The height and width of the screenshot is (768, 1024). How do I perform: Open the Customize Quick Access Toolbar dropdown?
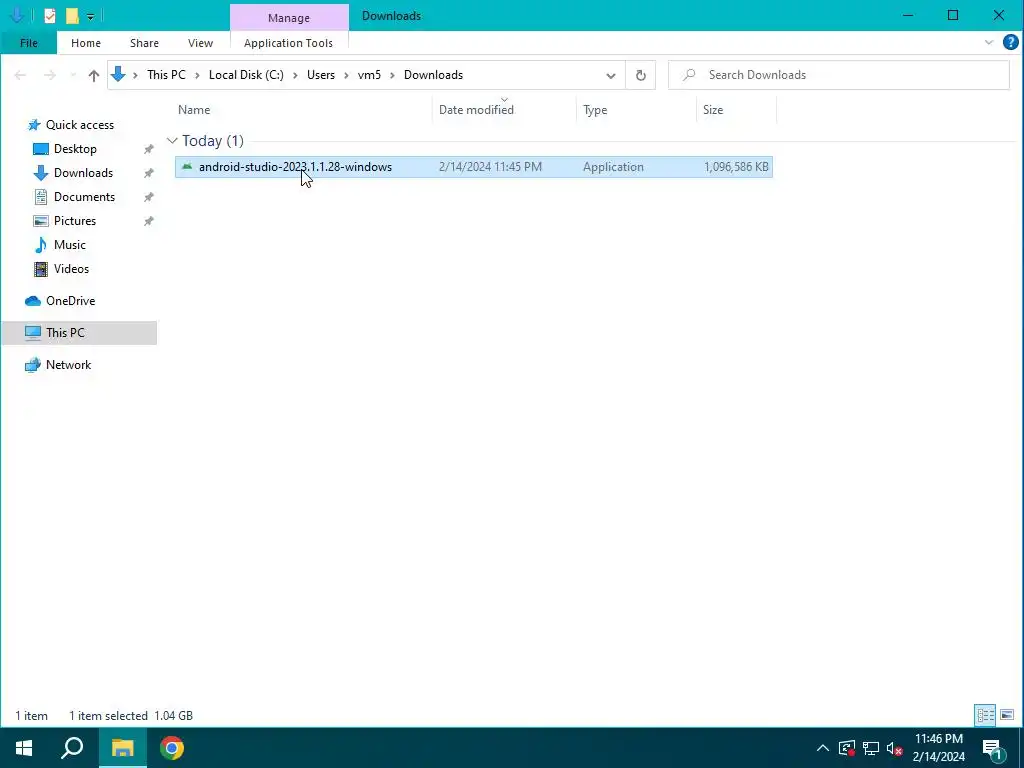click(91, 16)
